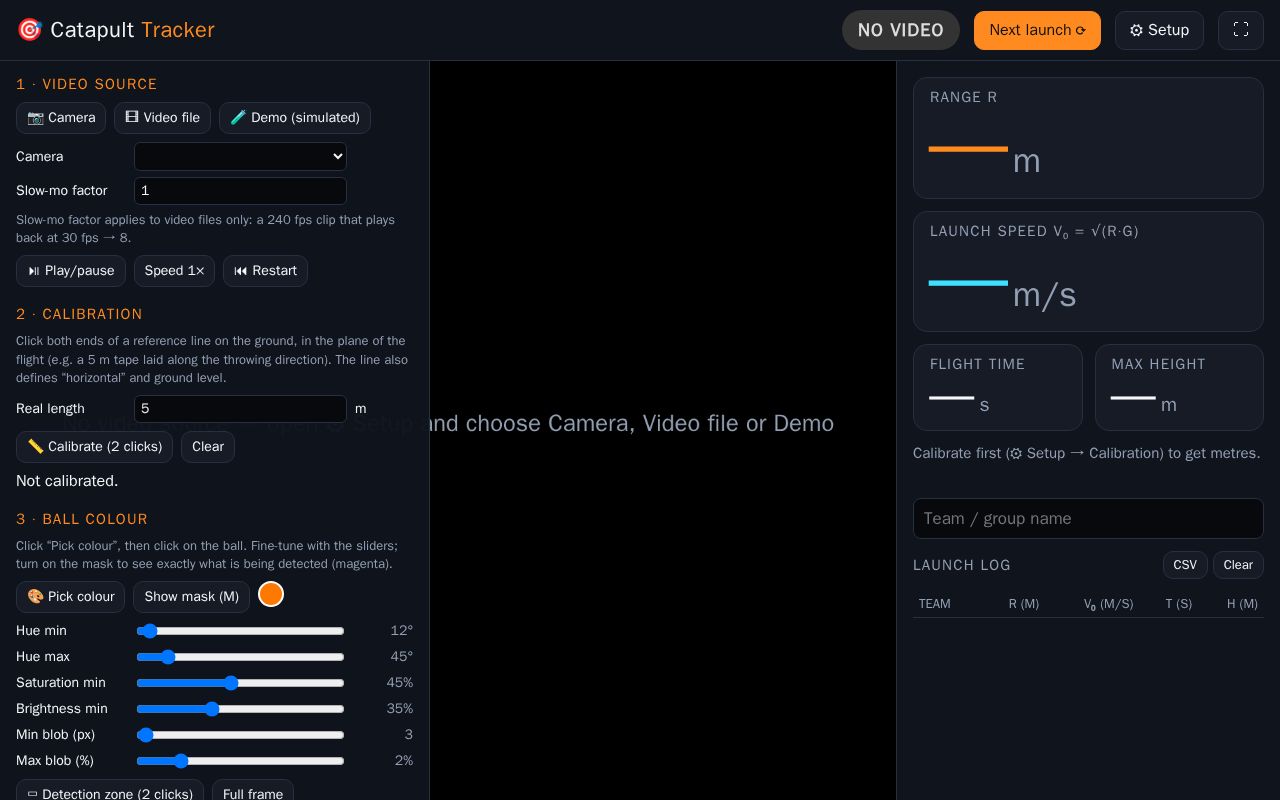Open Setup with the gear button
1280x800 pixels.
[1159, 30]
